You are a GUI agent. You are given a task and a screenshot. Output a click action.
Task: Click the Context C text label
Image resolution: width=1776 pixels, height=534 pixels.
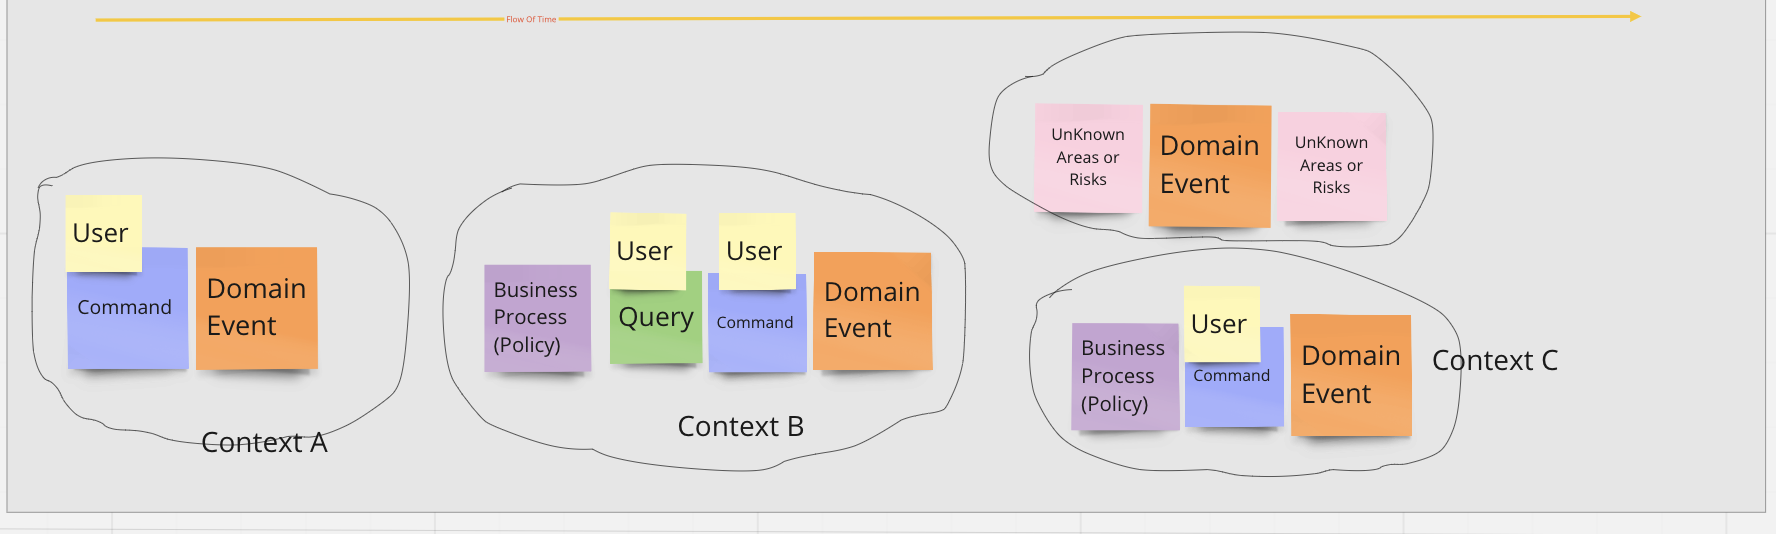coord(1494,360)
